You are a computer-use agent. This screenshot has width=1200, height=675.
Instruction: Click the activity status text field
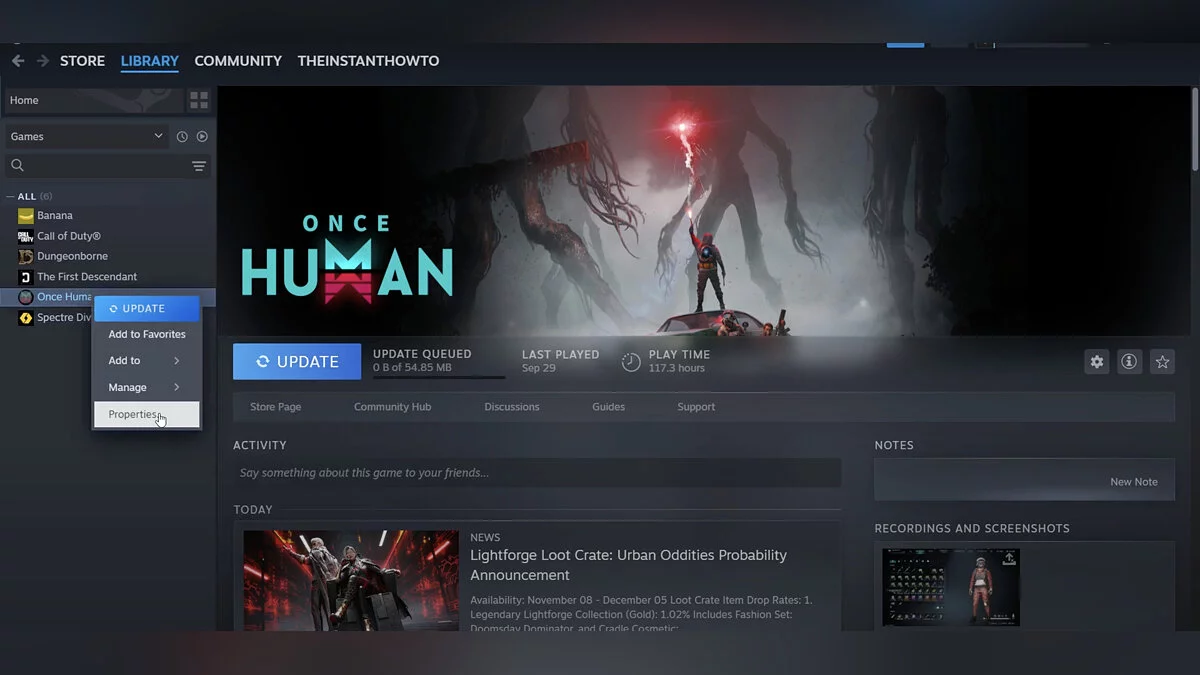(x=537, y=473)
